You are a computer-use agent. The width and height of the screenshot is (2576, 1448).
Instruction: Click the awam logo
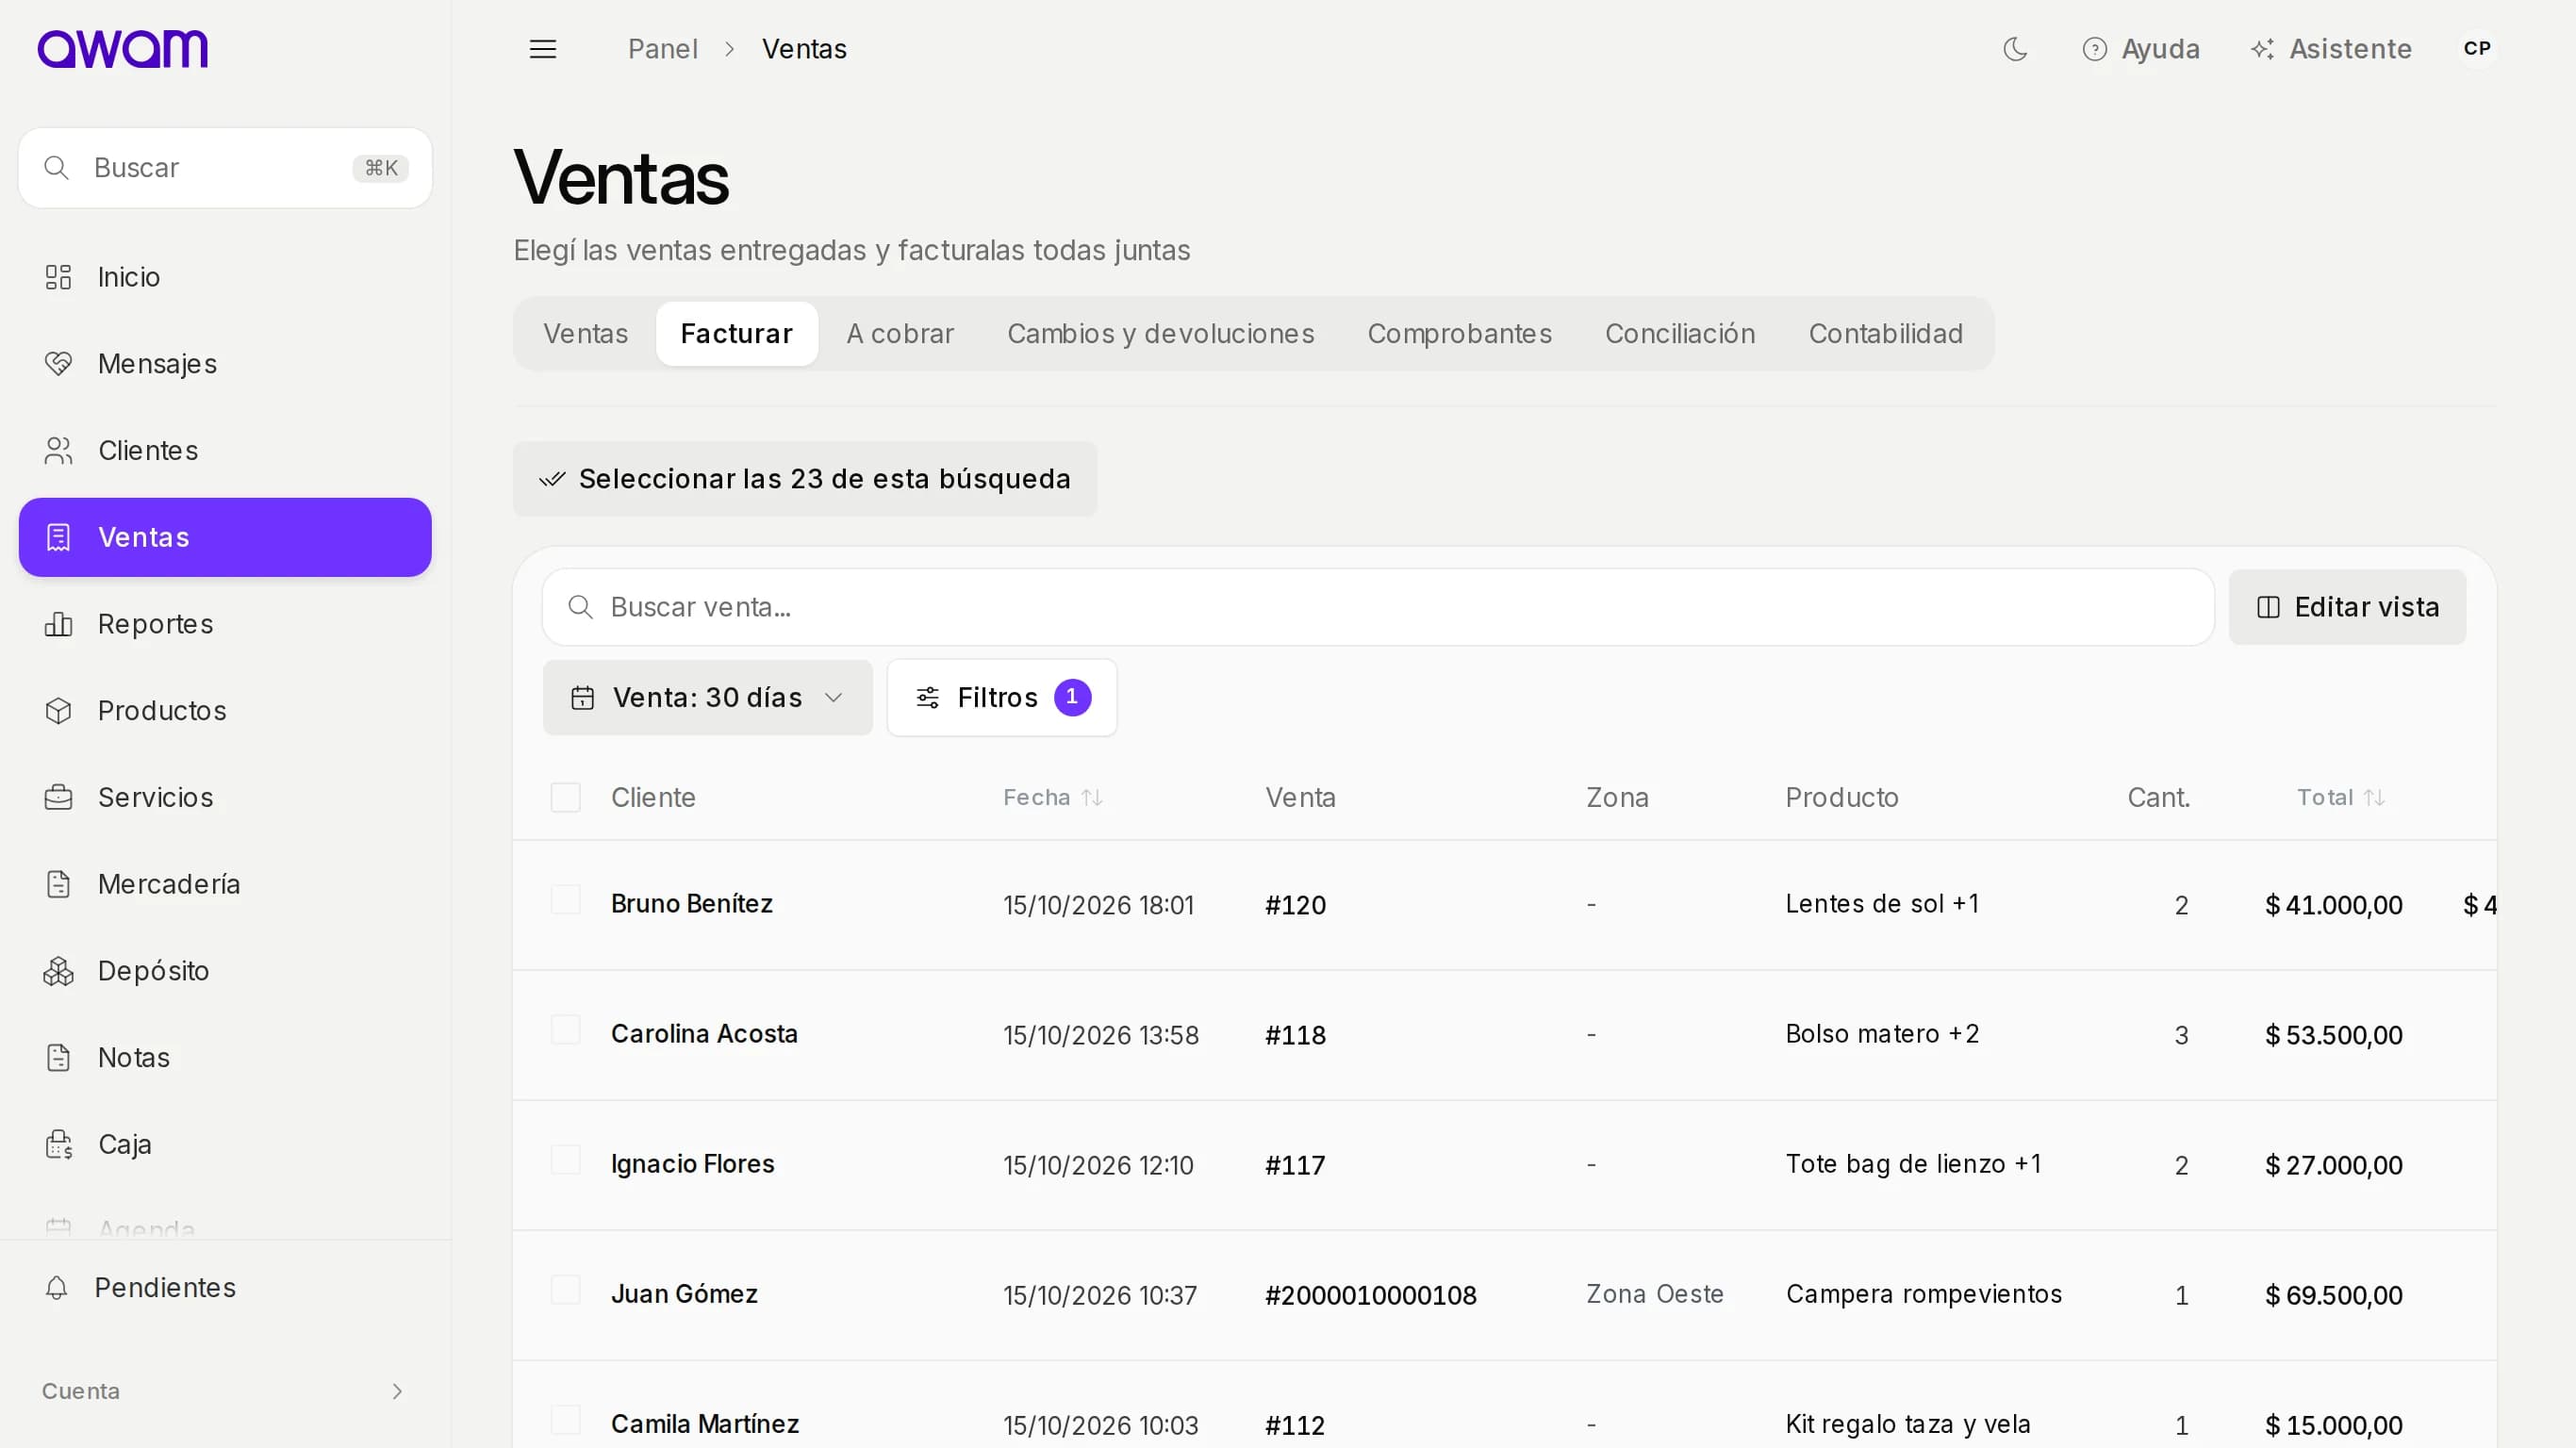(122, 48)
